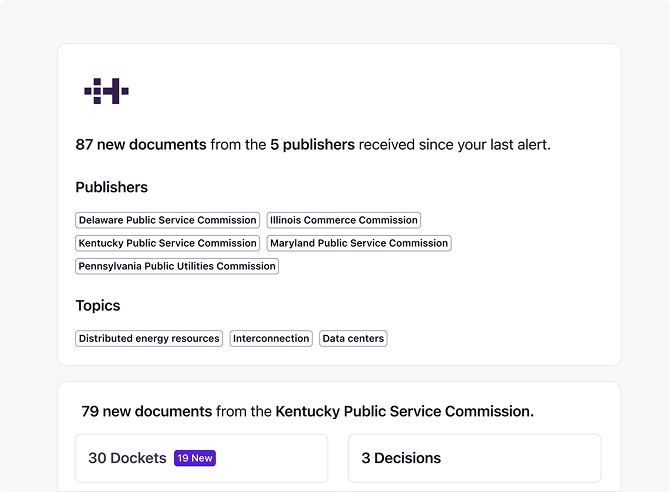
Task: Click 'Kentucky Public Service Commission.' in the heading
Action: pos(405,411)
